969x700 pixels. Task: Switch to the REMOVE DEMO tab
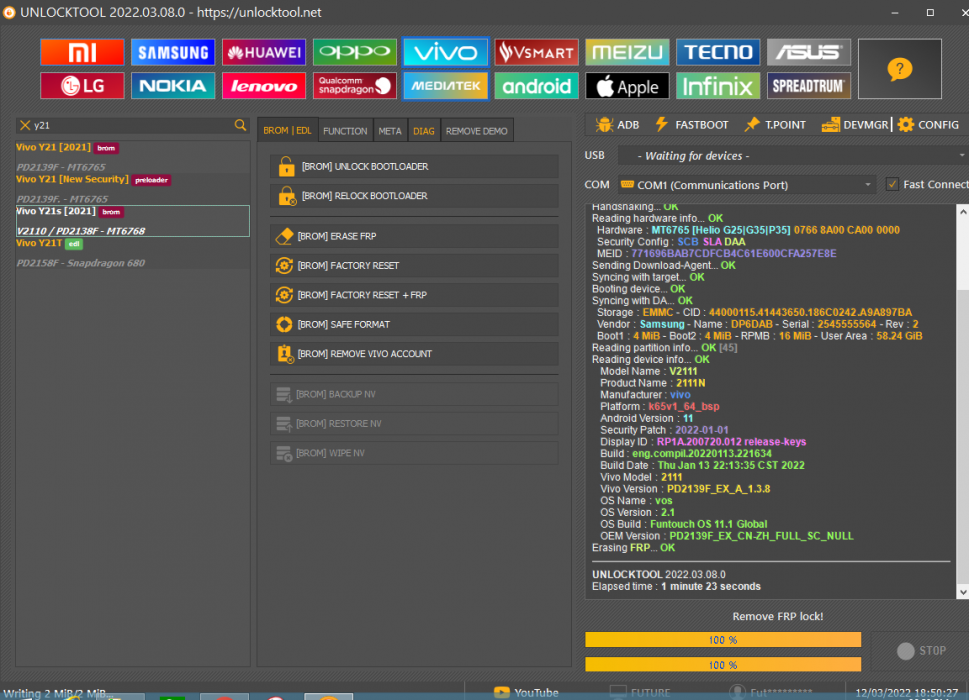point(476,131)
